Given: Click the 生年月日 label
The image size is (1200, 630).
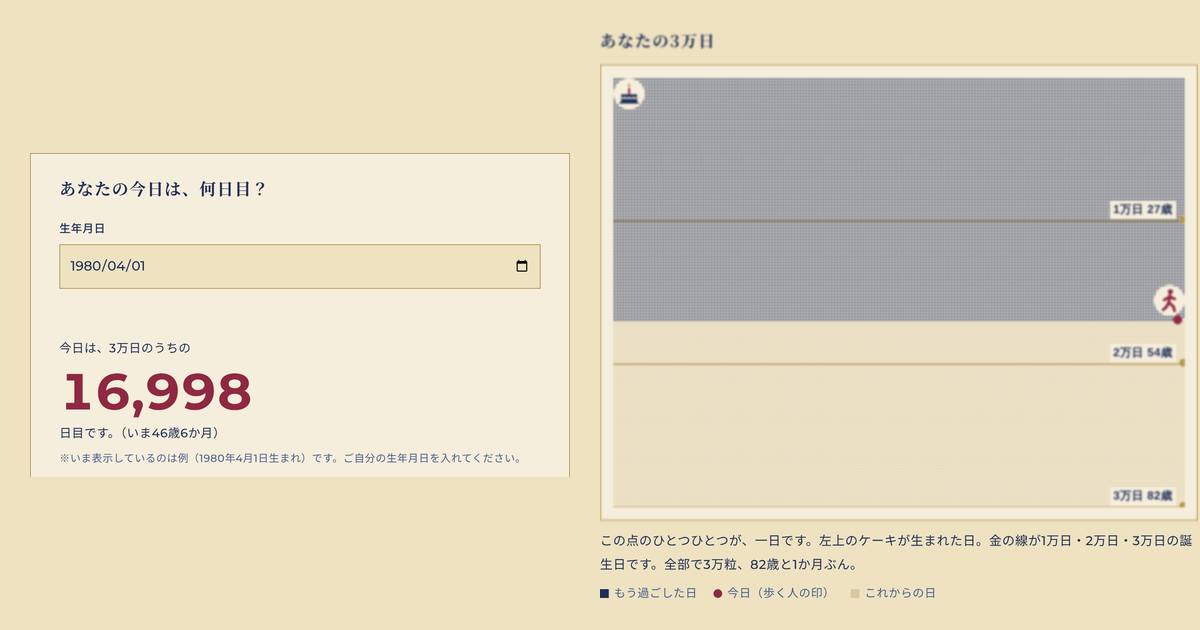Looking at the screenshot, I should 82,228.
